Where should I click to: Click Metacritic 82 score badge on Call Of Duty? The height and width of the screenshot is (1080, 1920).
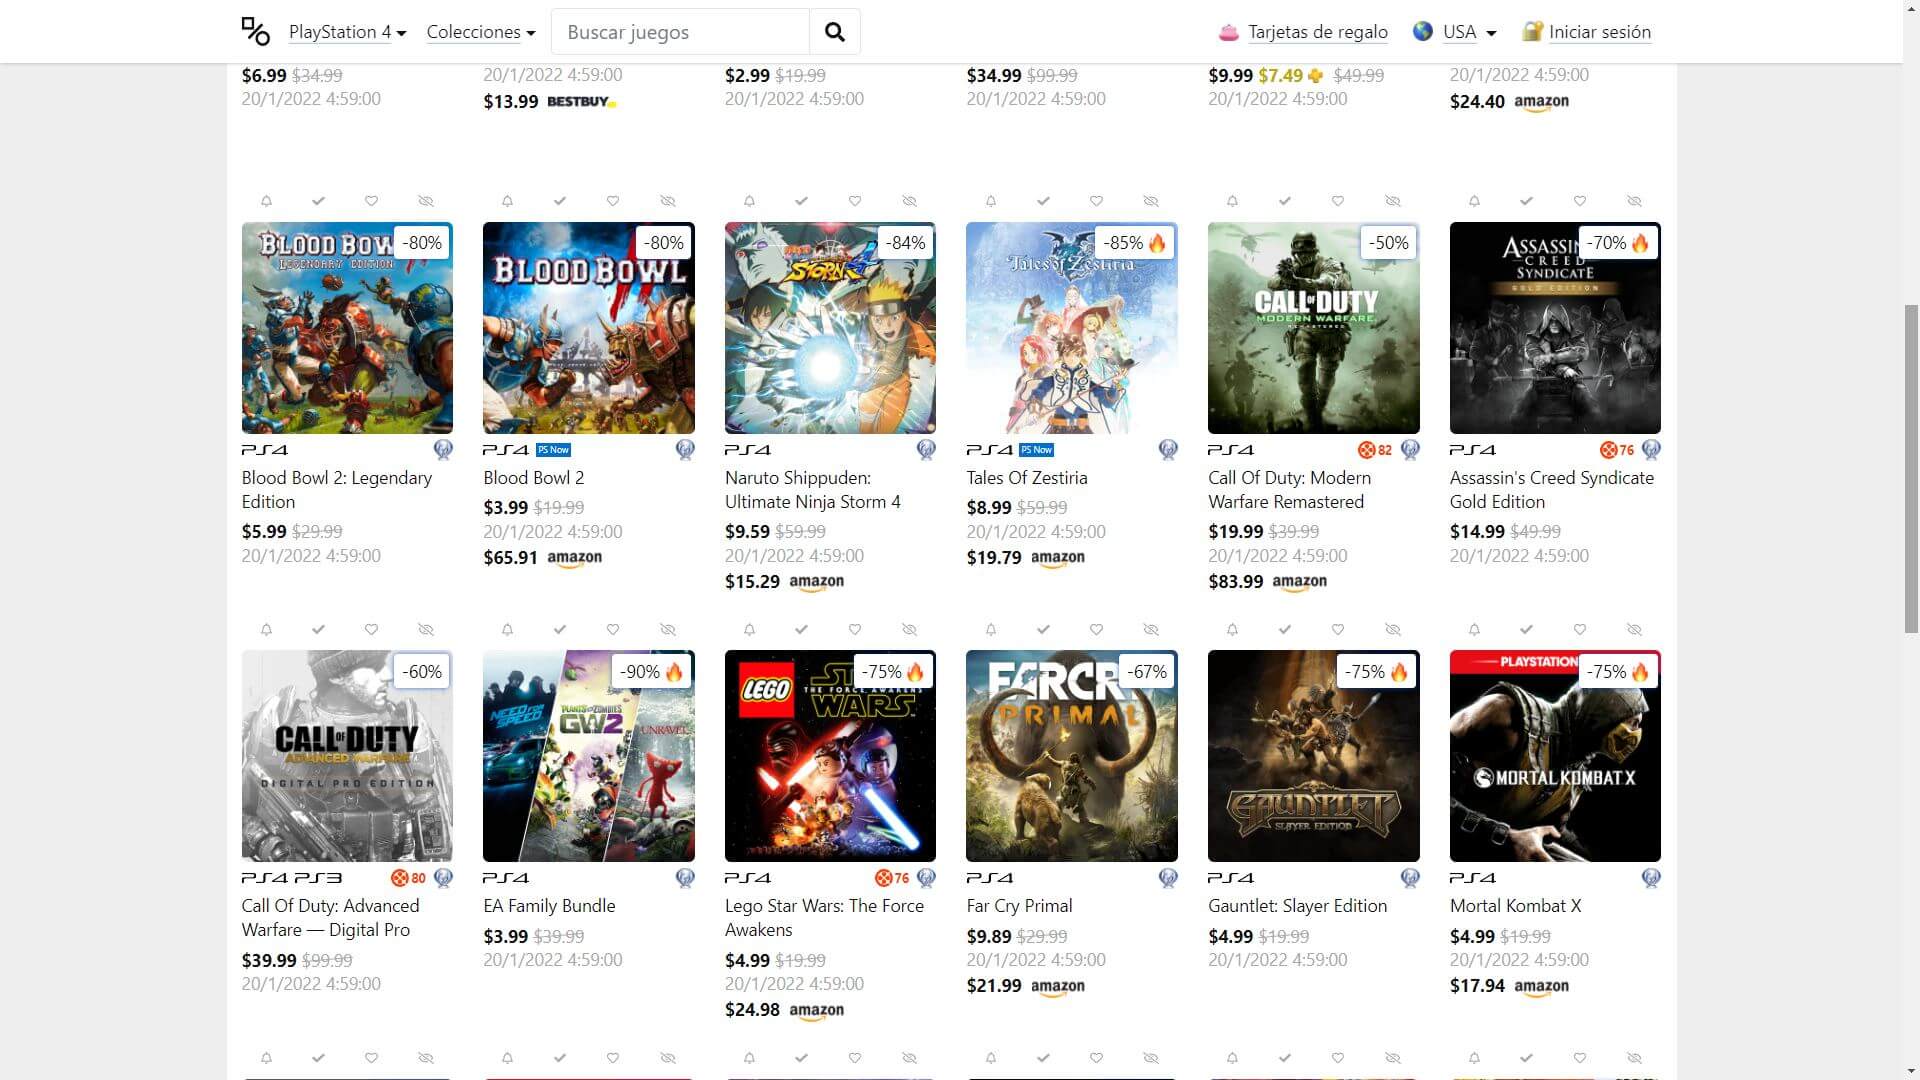point(1375,450)
